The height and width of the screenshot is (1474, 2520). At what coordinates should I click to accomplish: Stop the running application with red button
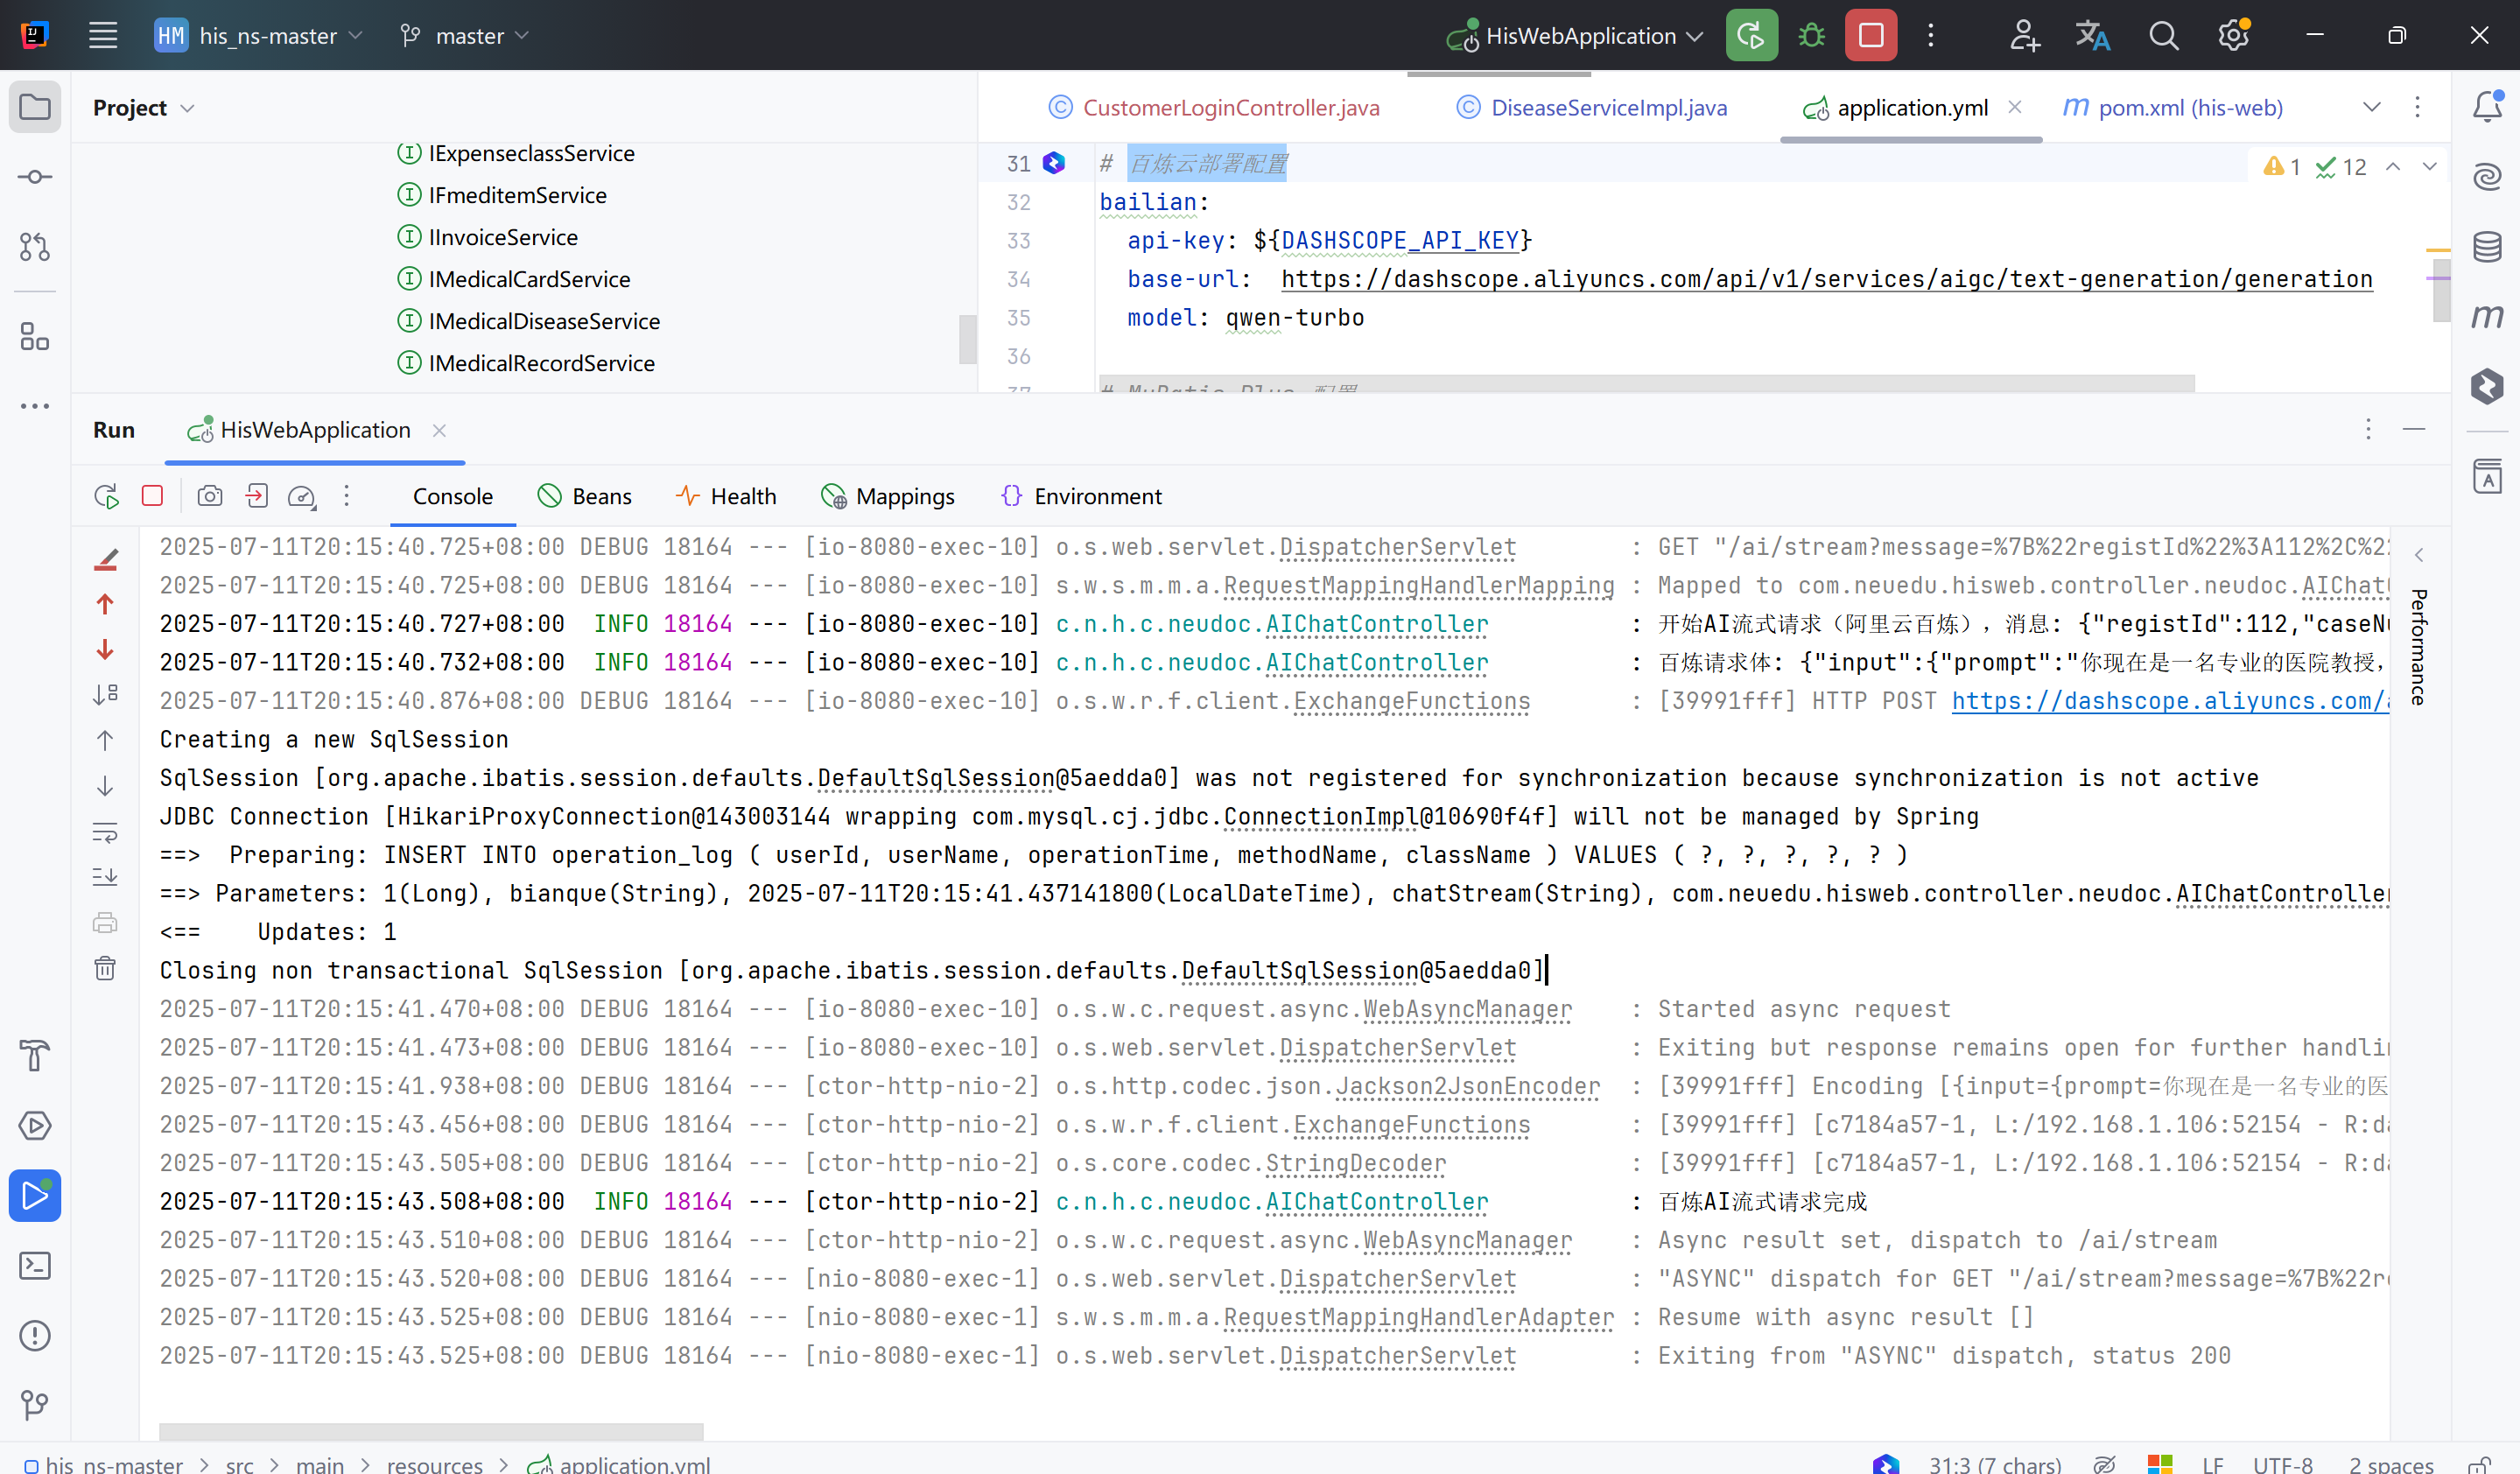[x=1870, y=36]
